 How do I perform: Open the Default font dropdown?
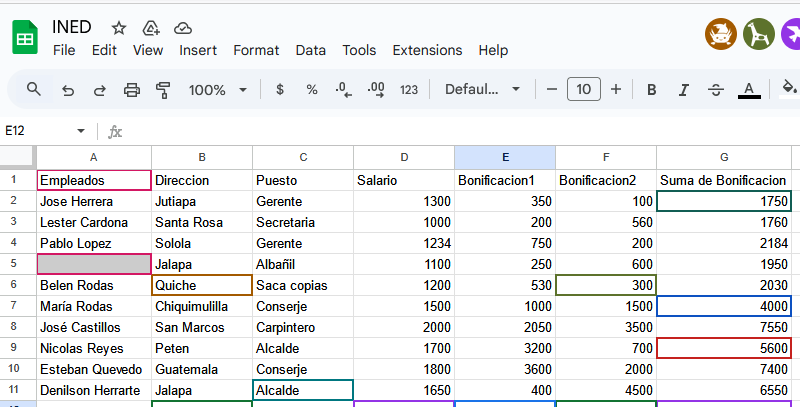coord(482,90)
